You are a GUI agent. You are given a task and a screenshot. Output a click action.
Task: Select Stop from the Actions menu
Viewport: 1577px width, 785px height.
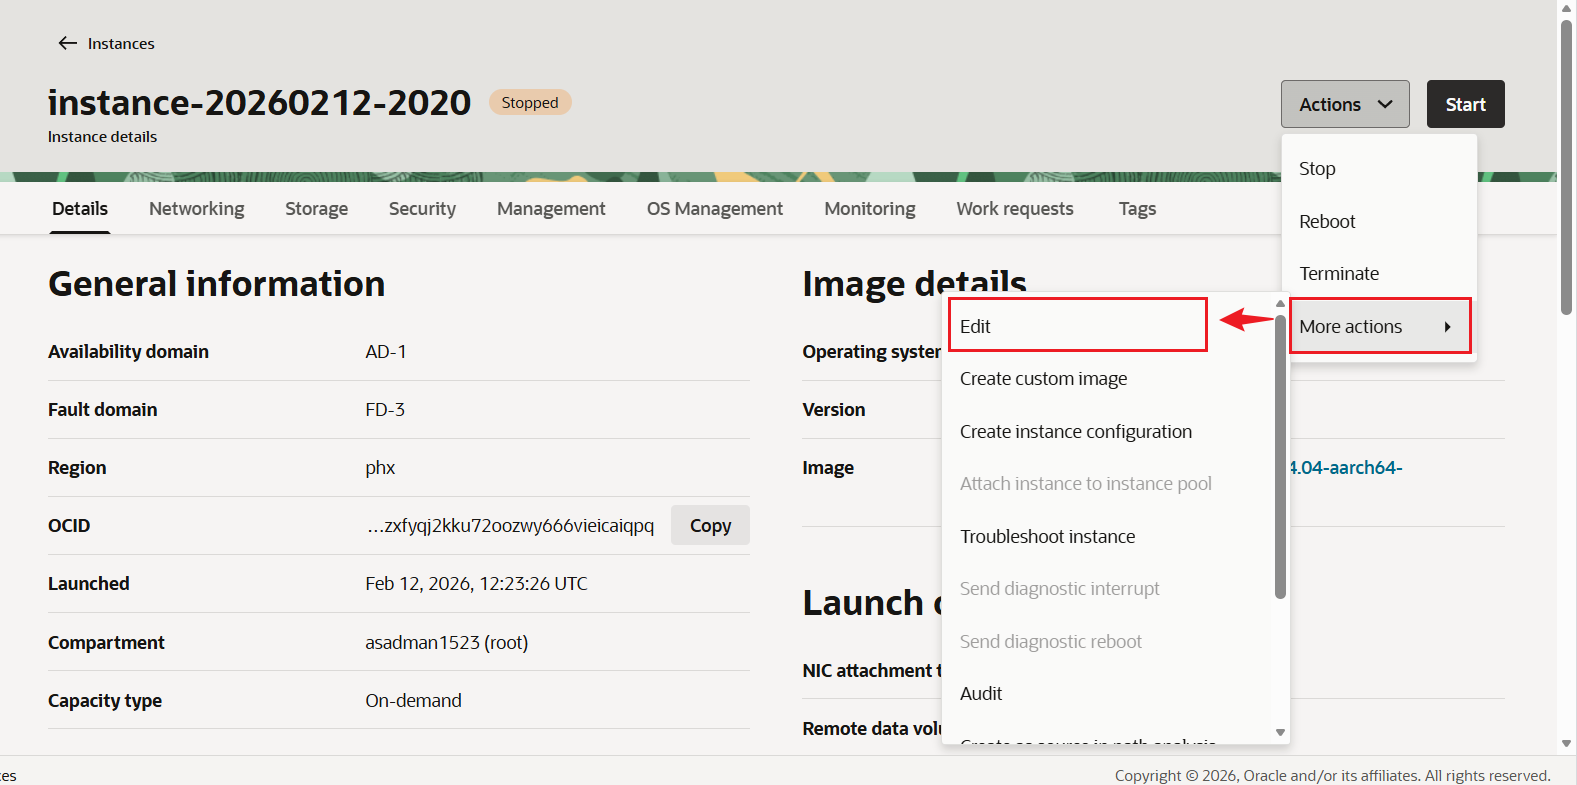(x=1379, y=169)
